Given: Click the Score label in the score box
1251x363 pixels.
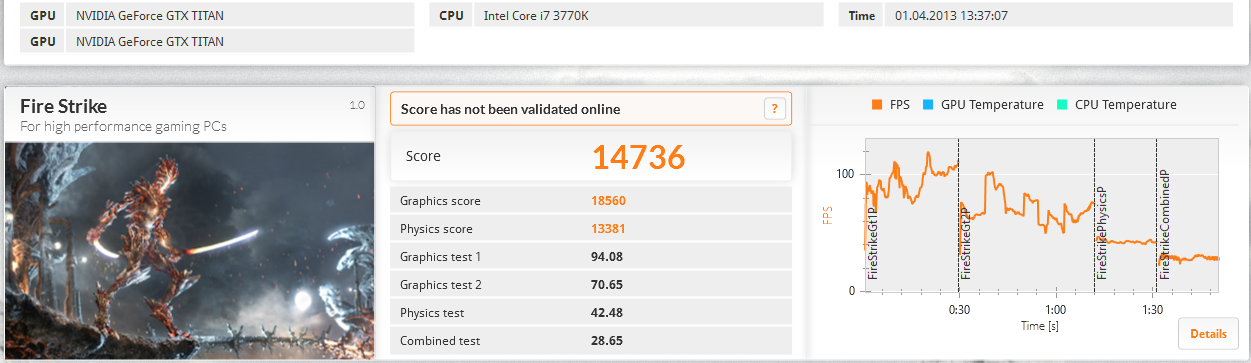Looking at the screenshot, I should 423,156.
